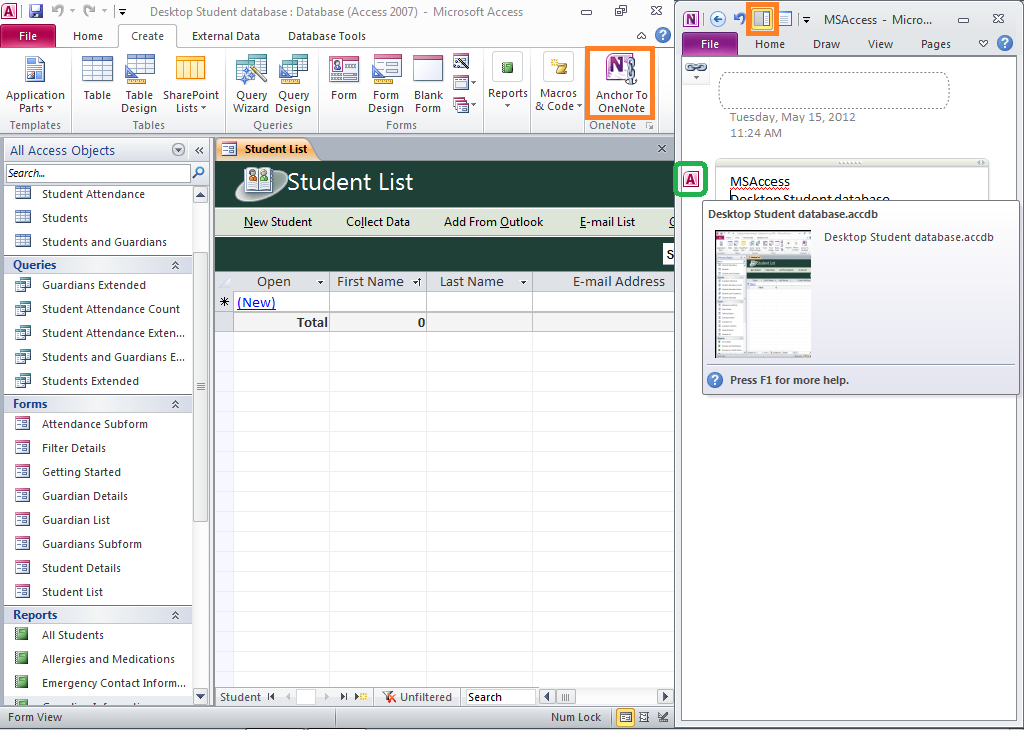Expand the OneNote ribbon with caret
Viewport: 1024px width, 730px height.
pos(983,44)
